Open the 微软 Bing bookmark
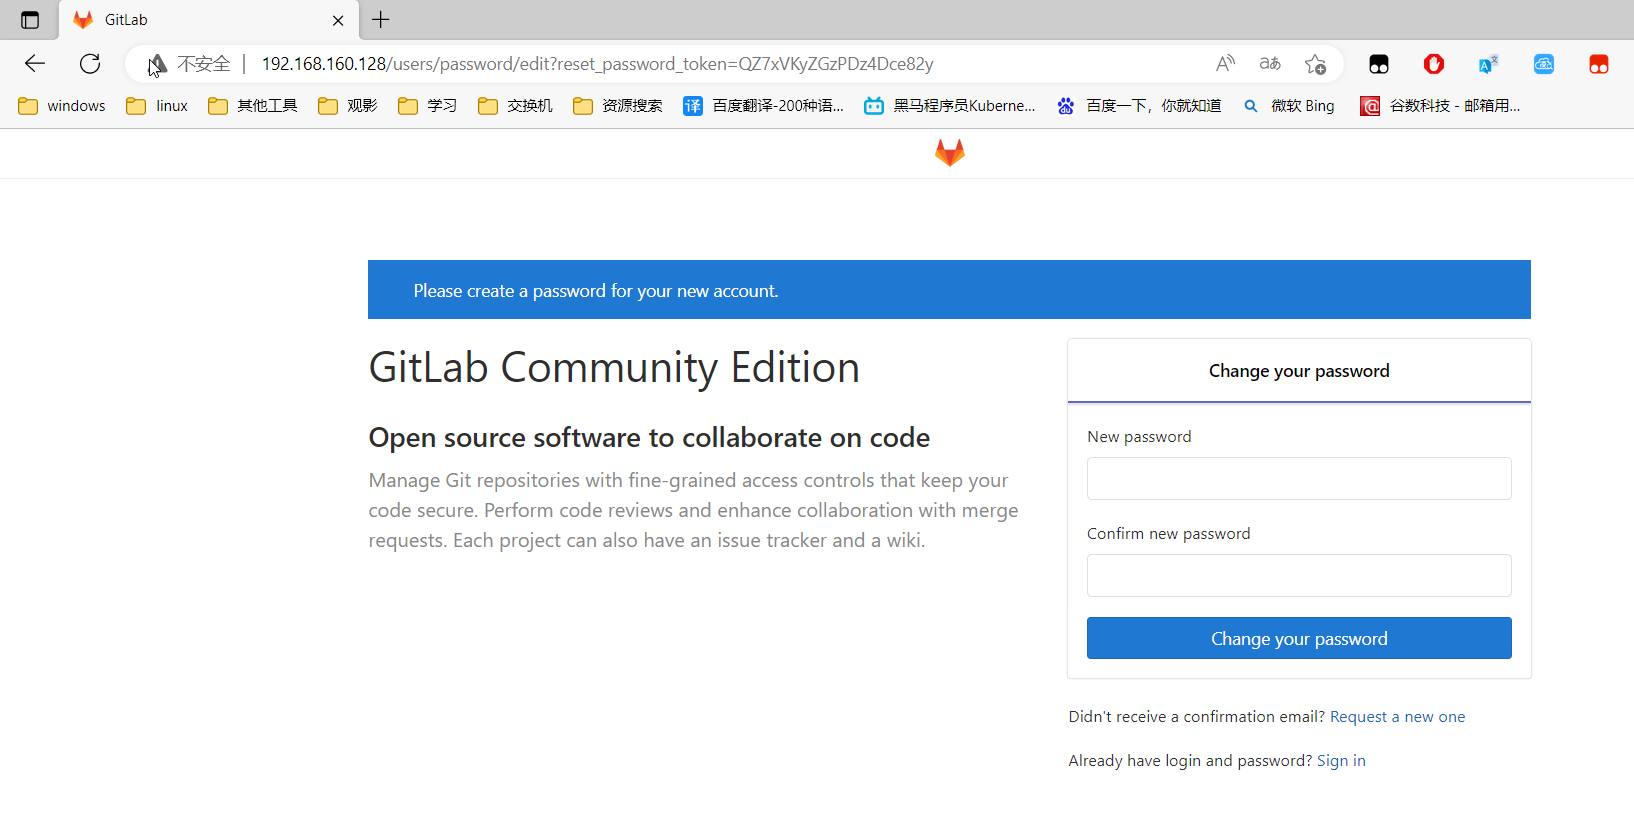 [1289, 106]
